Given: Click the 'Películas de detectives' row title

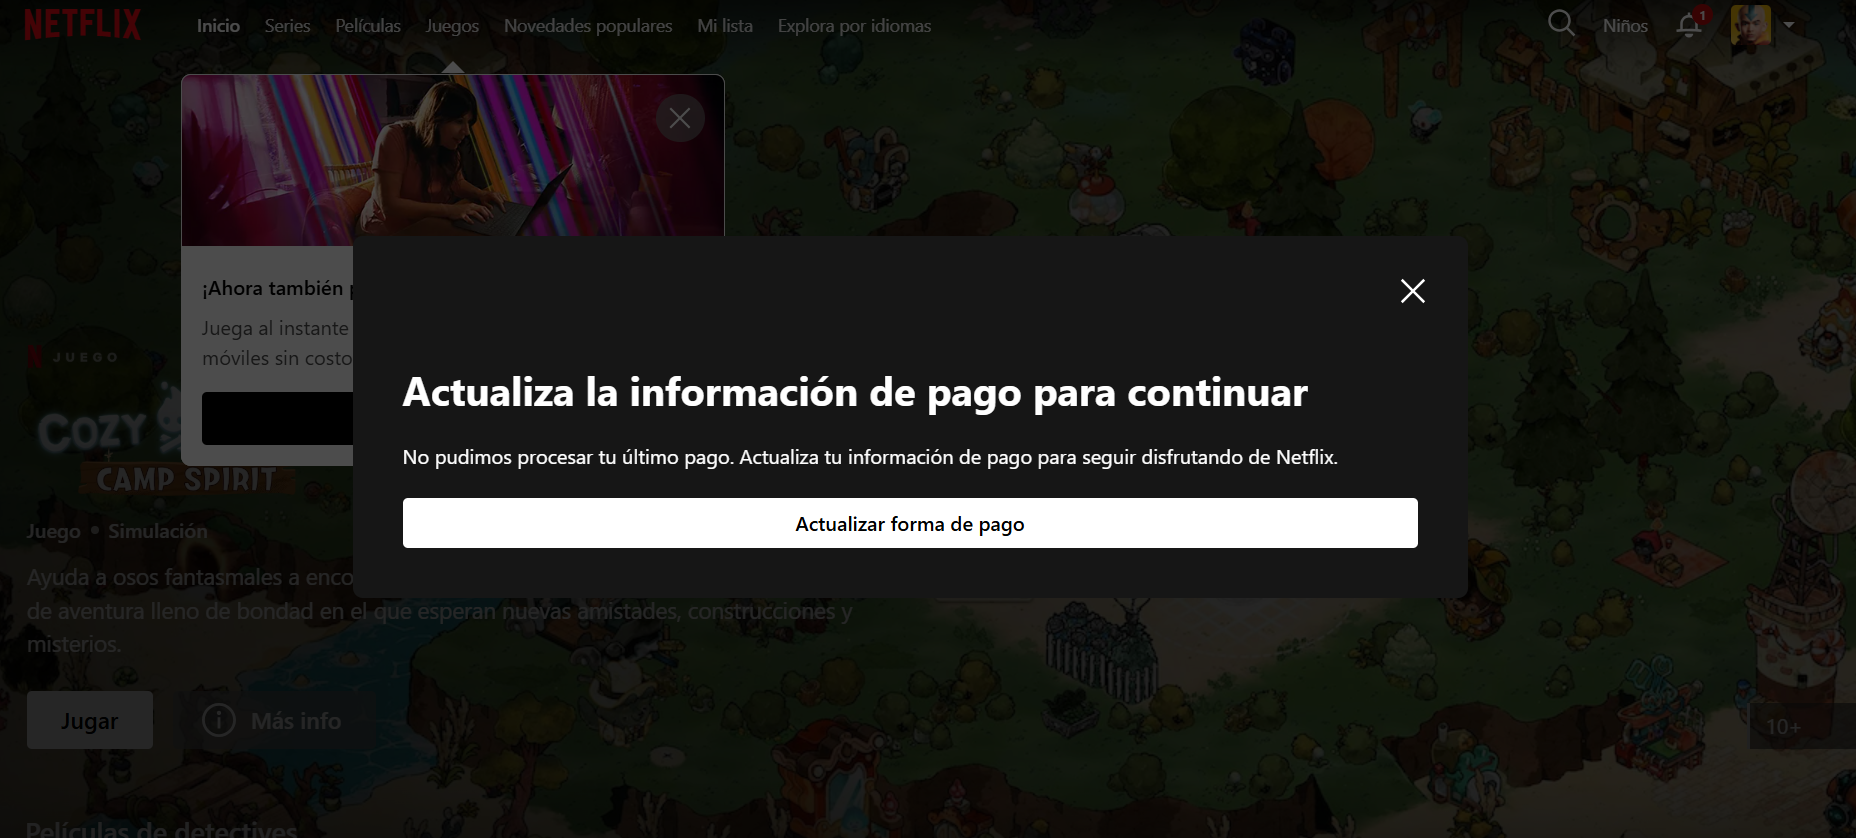Looking at the screenshot, I should click(162, 829).
